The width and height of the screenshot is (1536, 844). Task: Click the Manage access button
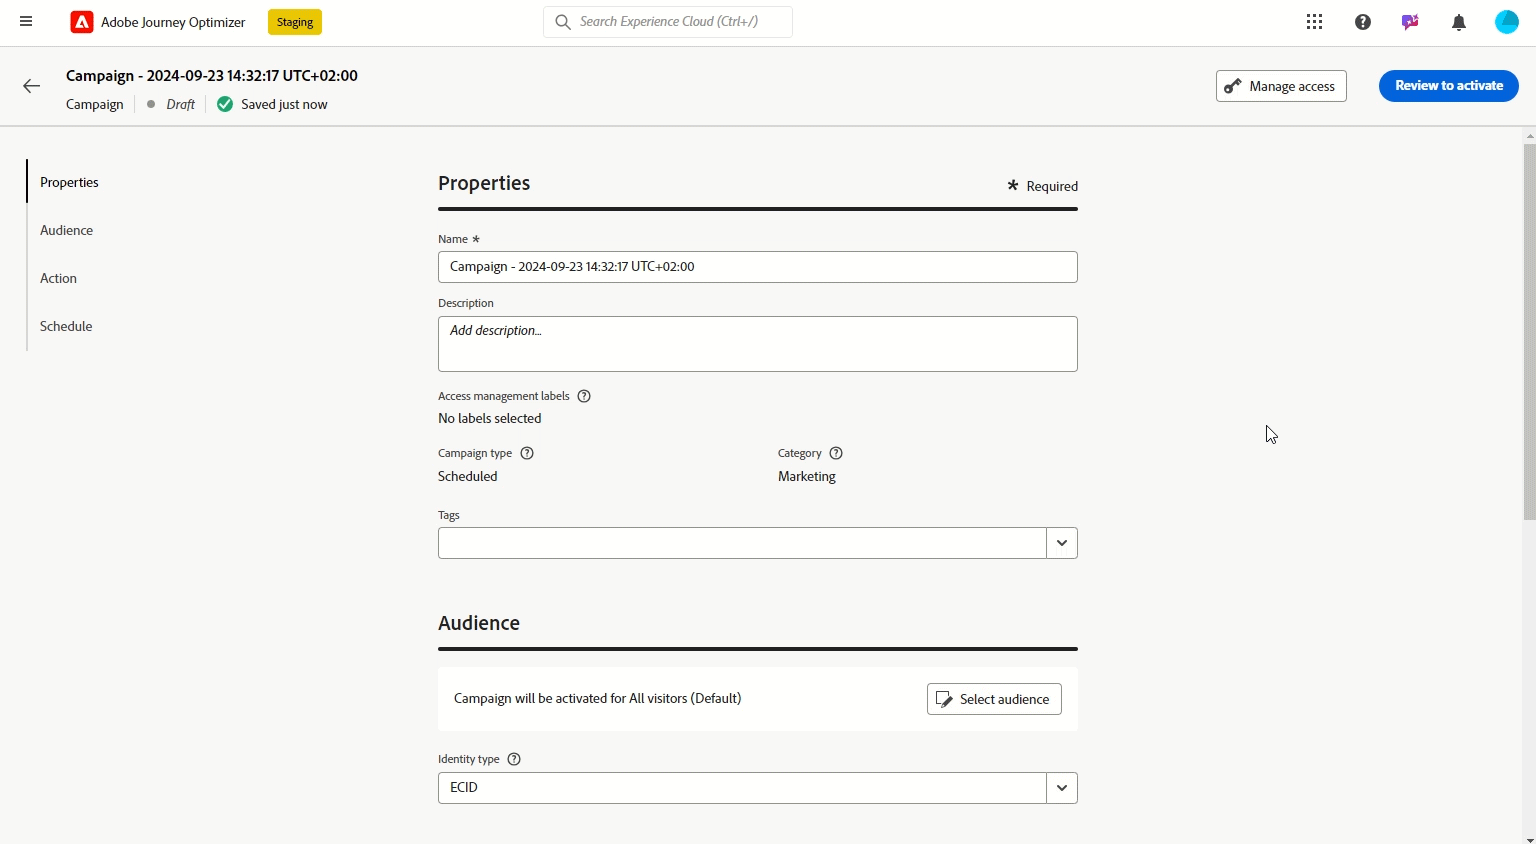click(1281, 86)
